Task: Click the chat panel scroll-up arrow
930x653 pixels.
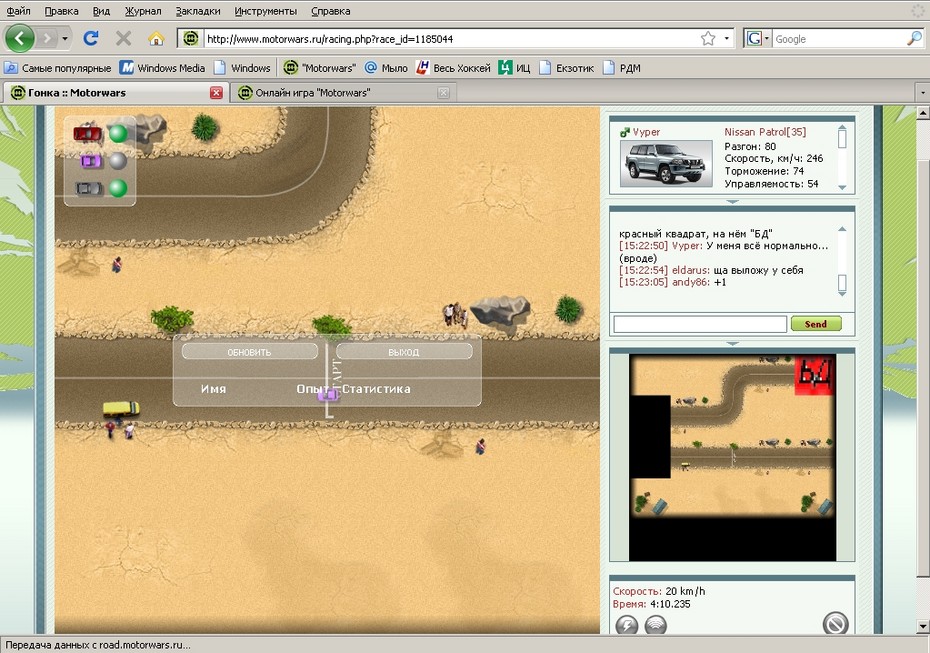Action: coord(842,229)
